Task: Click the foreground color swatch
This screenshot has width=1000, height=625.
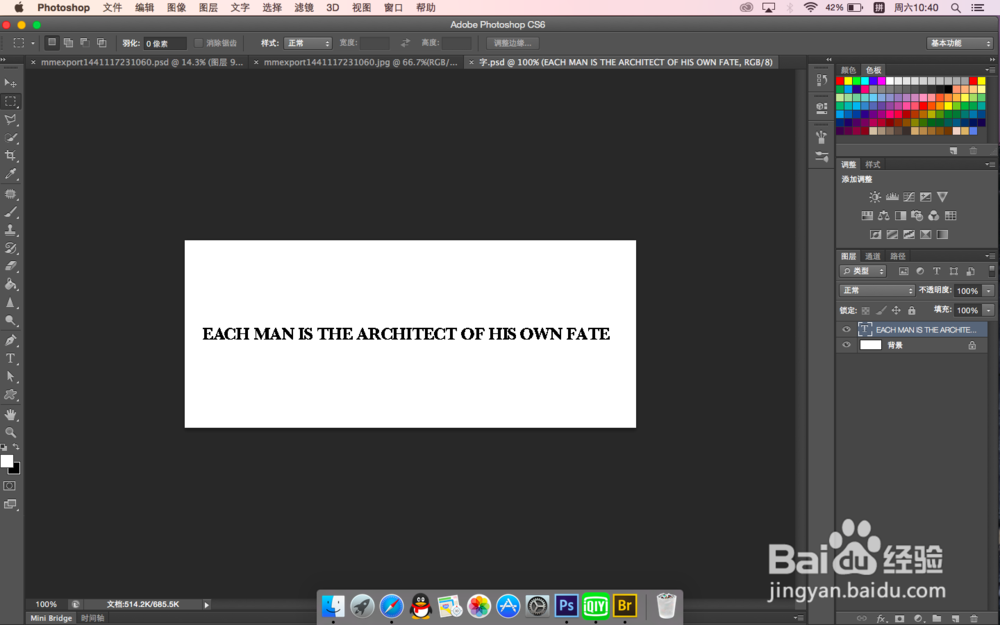Action: (x=6, y=461)
